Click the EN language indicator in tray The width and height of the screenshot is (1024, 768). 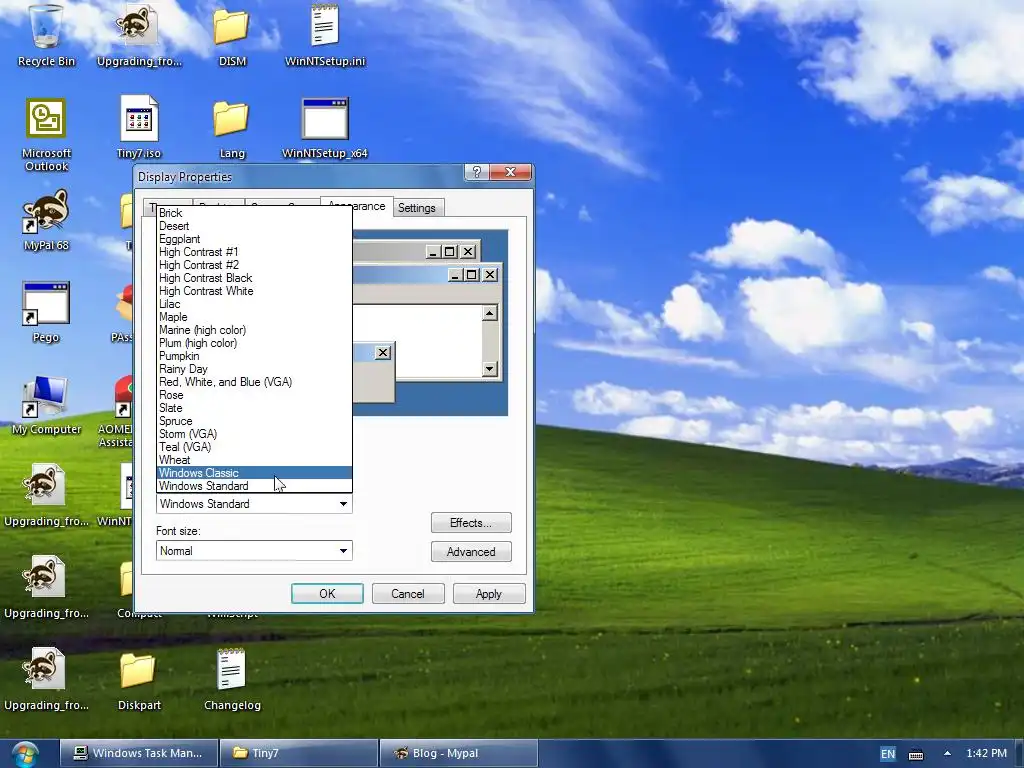click(x=888, y=754)
